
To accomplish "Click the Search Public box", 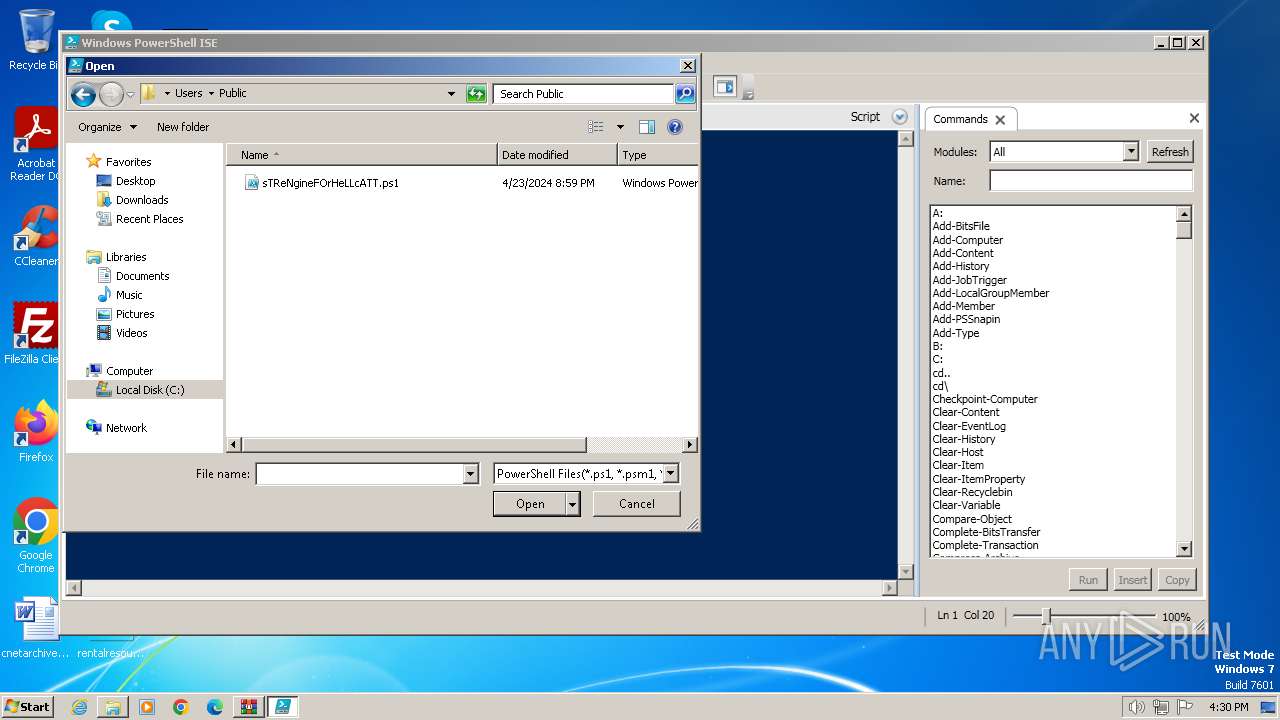I will click(584, 94).
